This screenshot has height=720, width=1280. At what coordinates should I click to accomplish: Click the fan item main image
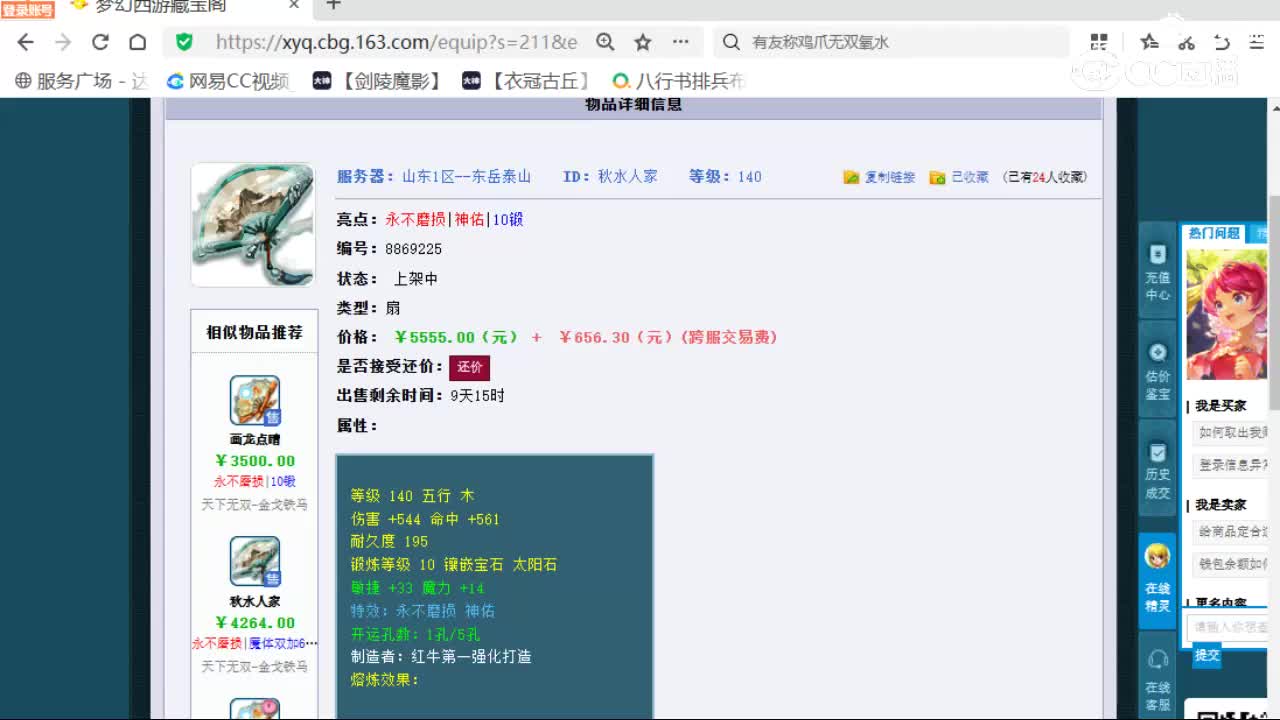(x=252, y=225)
